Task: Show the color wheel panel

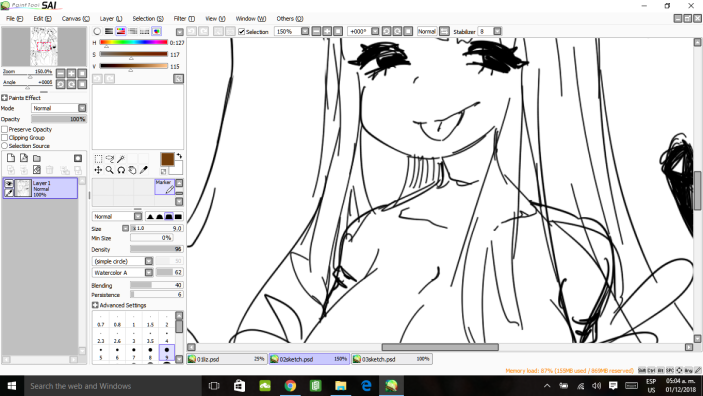Action: (x=97, y=31)
